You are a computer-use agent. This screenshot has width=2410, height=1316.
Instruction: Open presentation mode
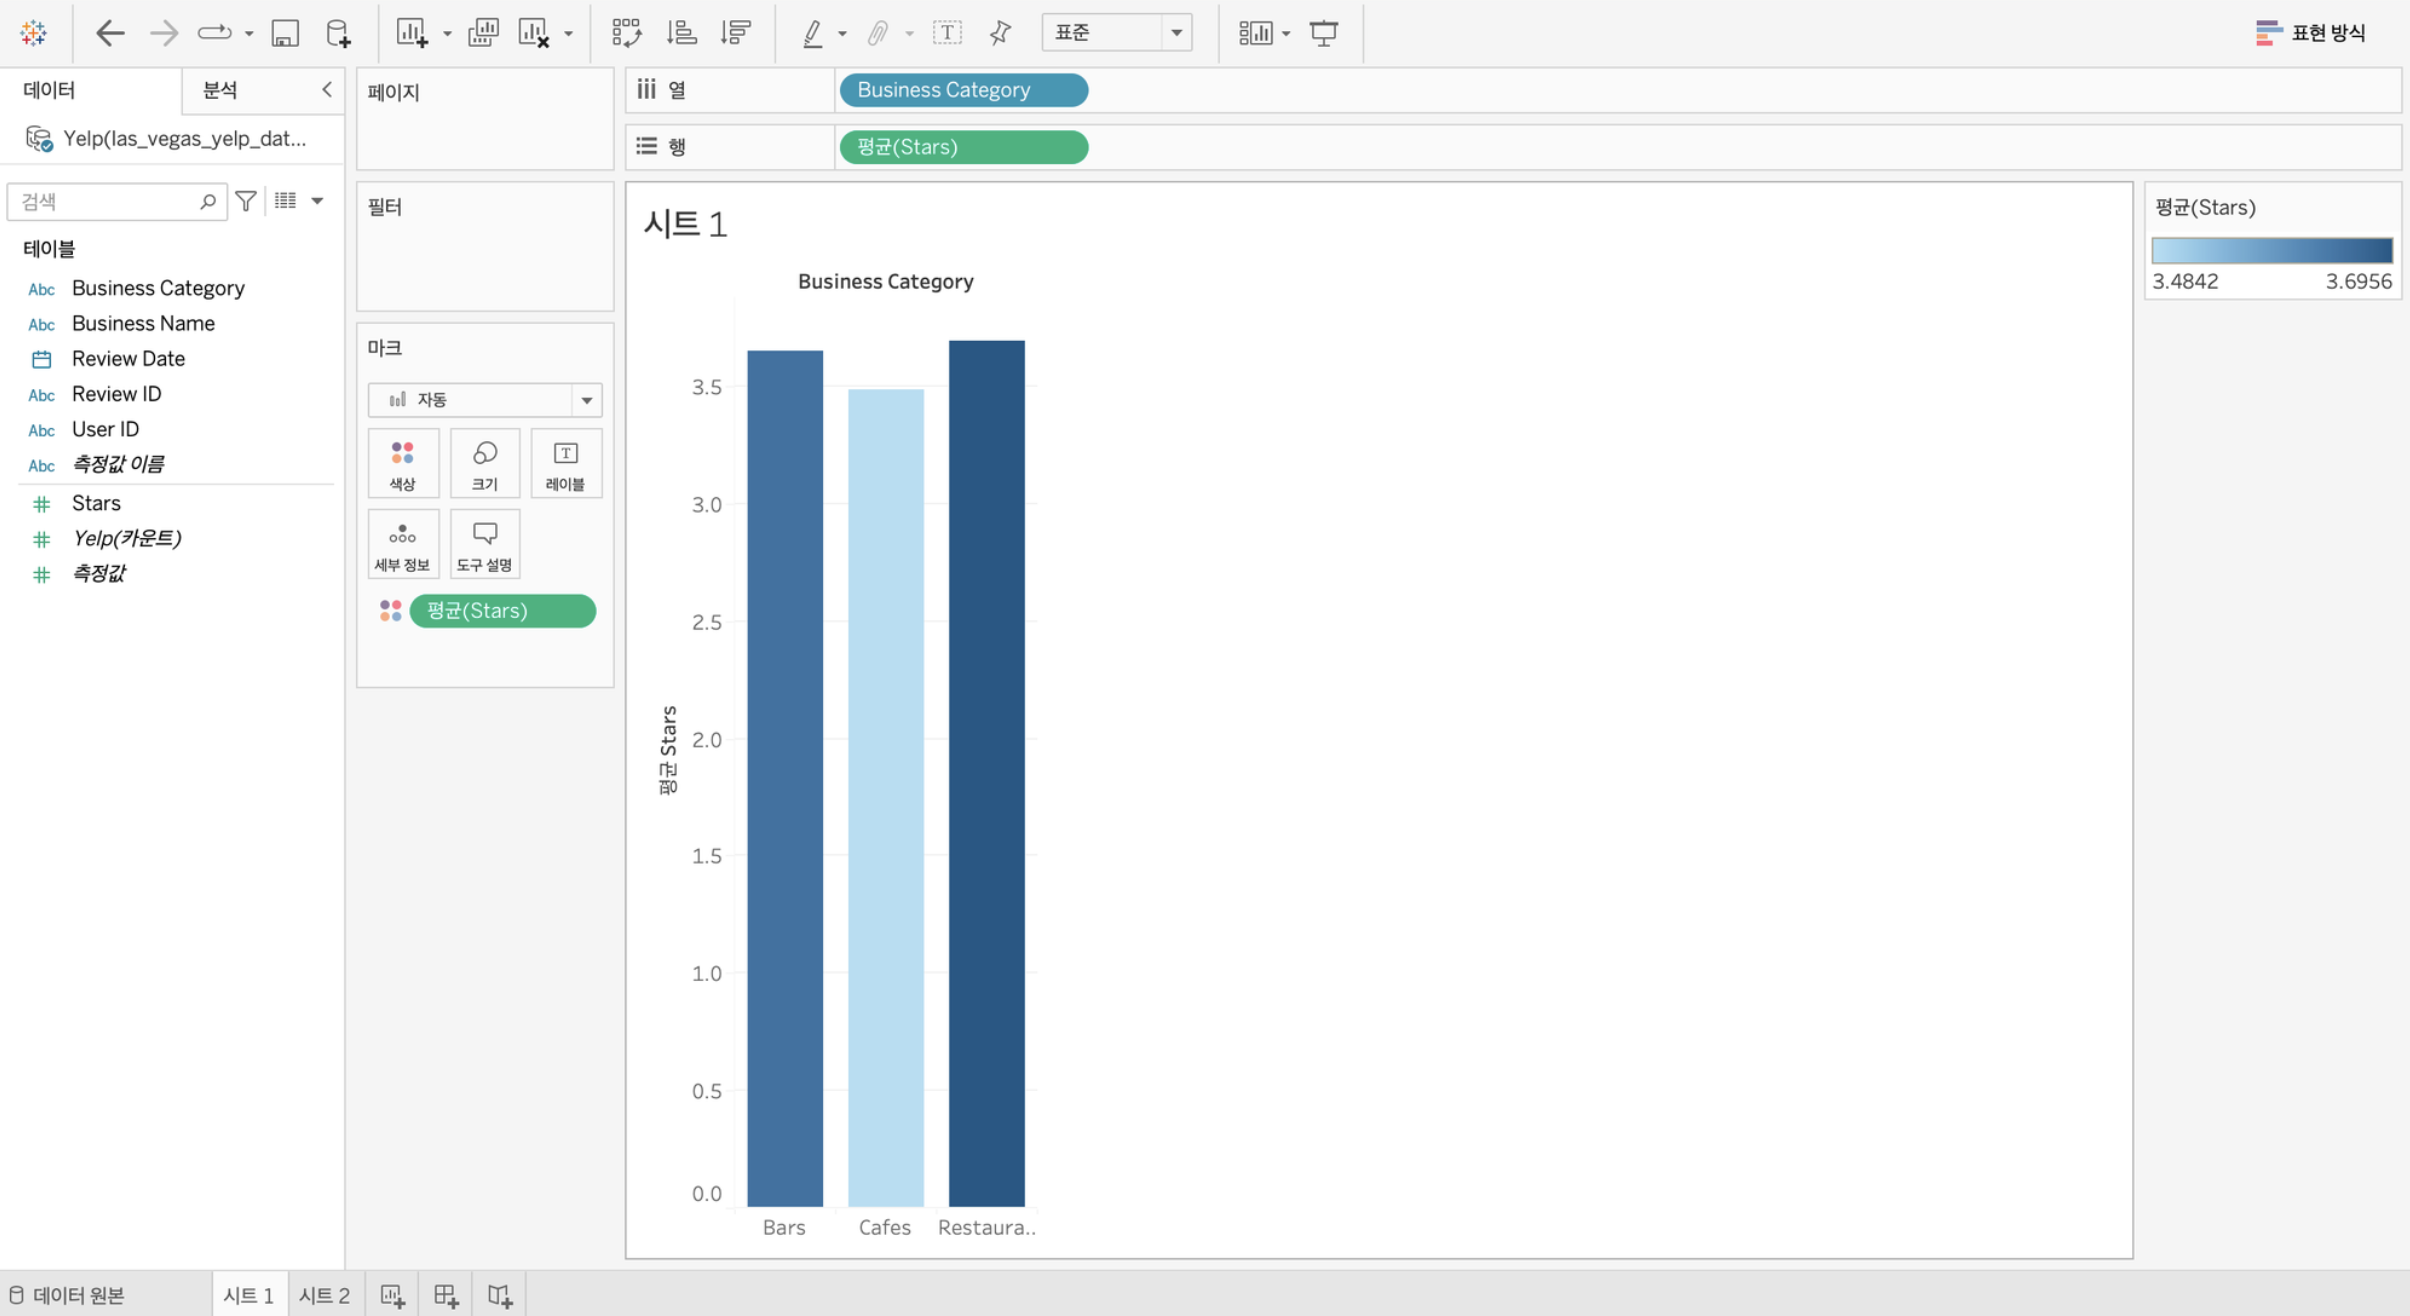[1324, 33]
